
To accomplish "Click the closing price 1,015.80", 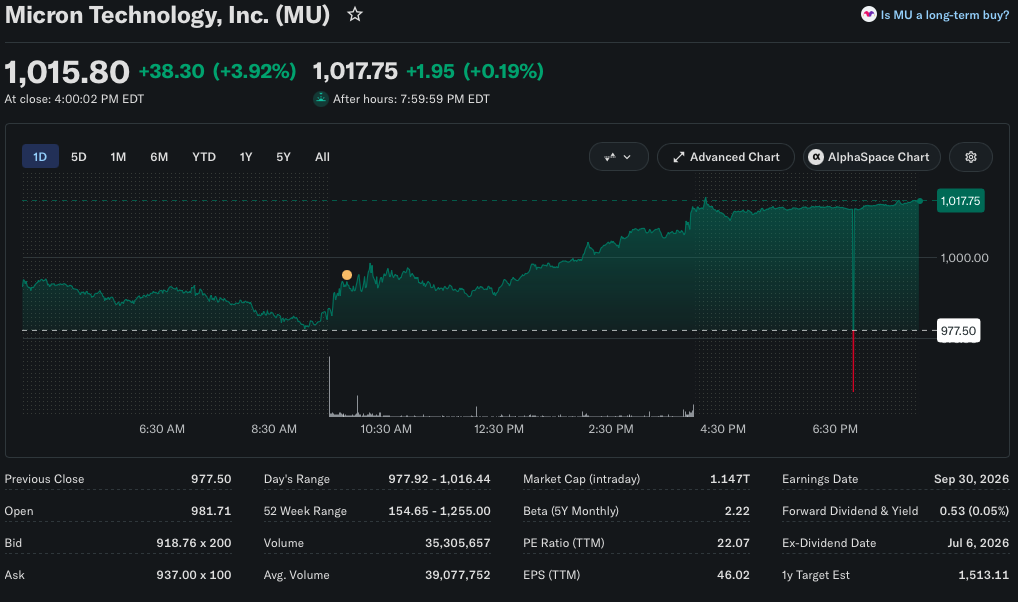I will pos(67,71).
